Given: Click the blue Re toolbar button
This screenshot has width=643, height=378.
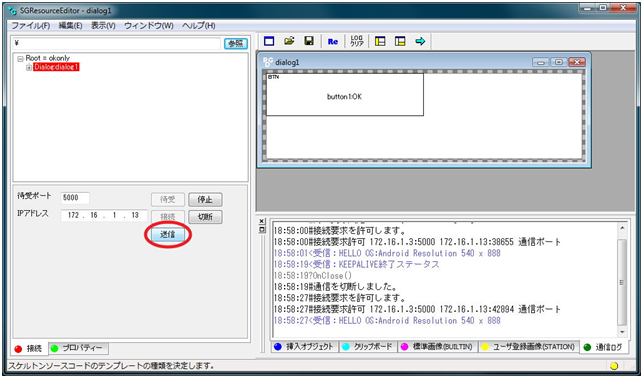Looking at the screenshot, I should pos(333,41).
